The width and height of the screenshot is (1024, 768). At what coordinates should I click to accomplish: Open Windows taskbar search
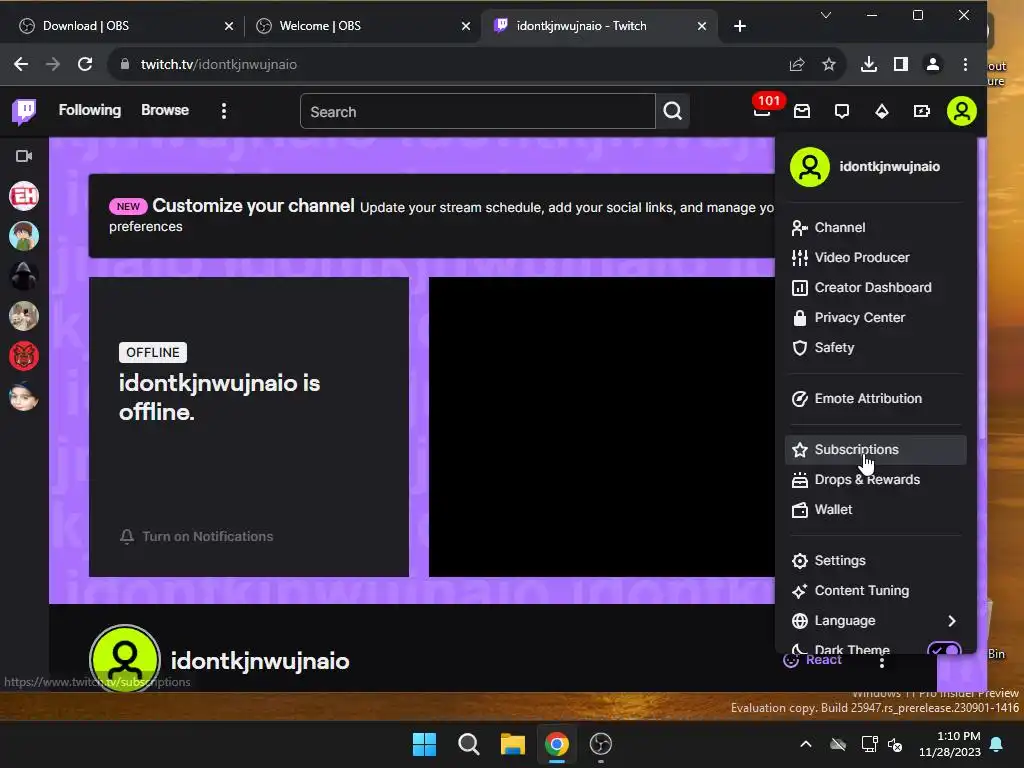(x=468, y=744)
